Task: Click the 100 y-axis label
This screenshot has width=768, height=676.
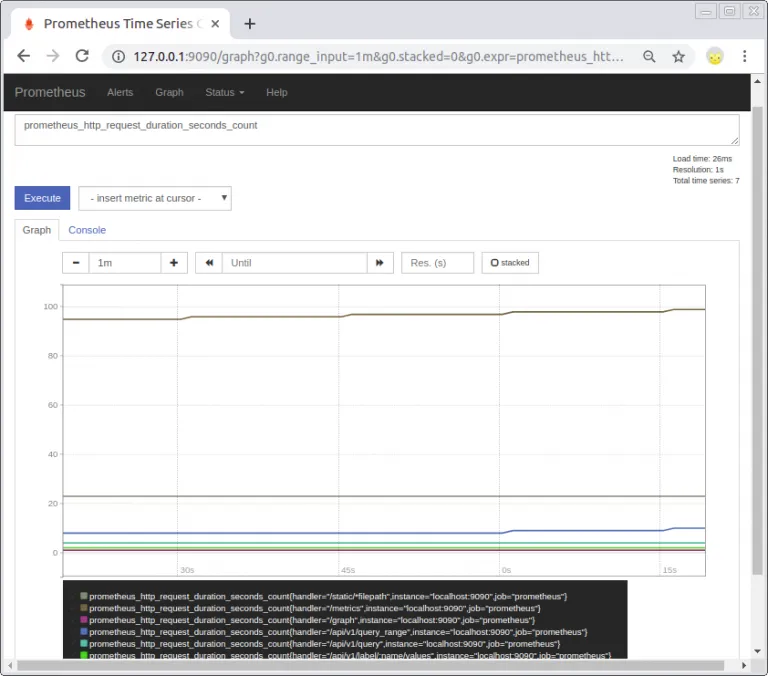Action: pos(50,307)
